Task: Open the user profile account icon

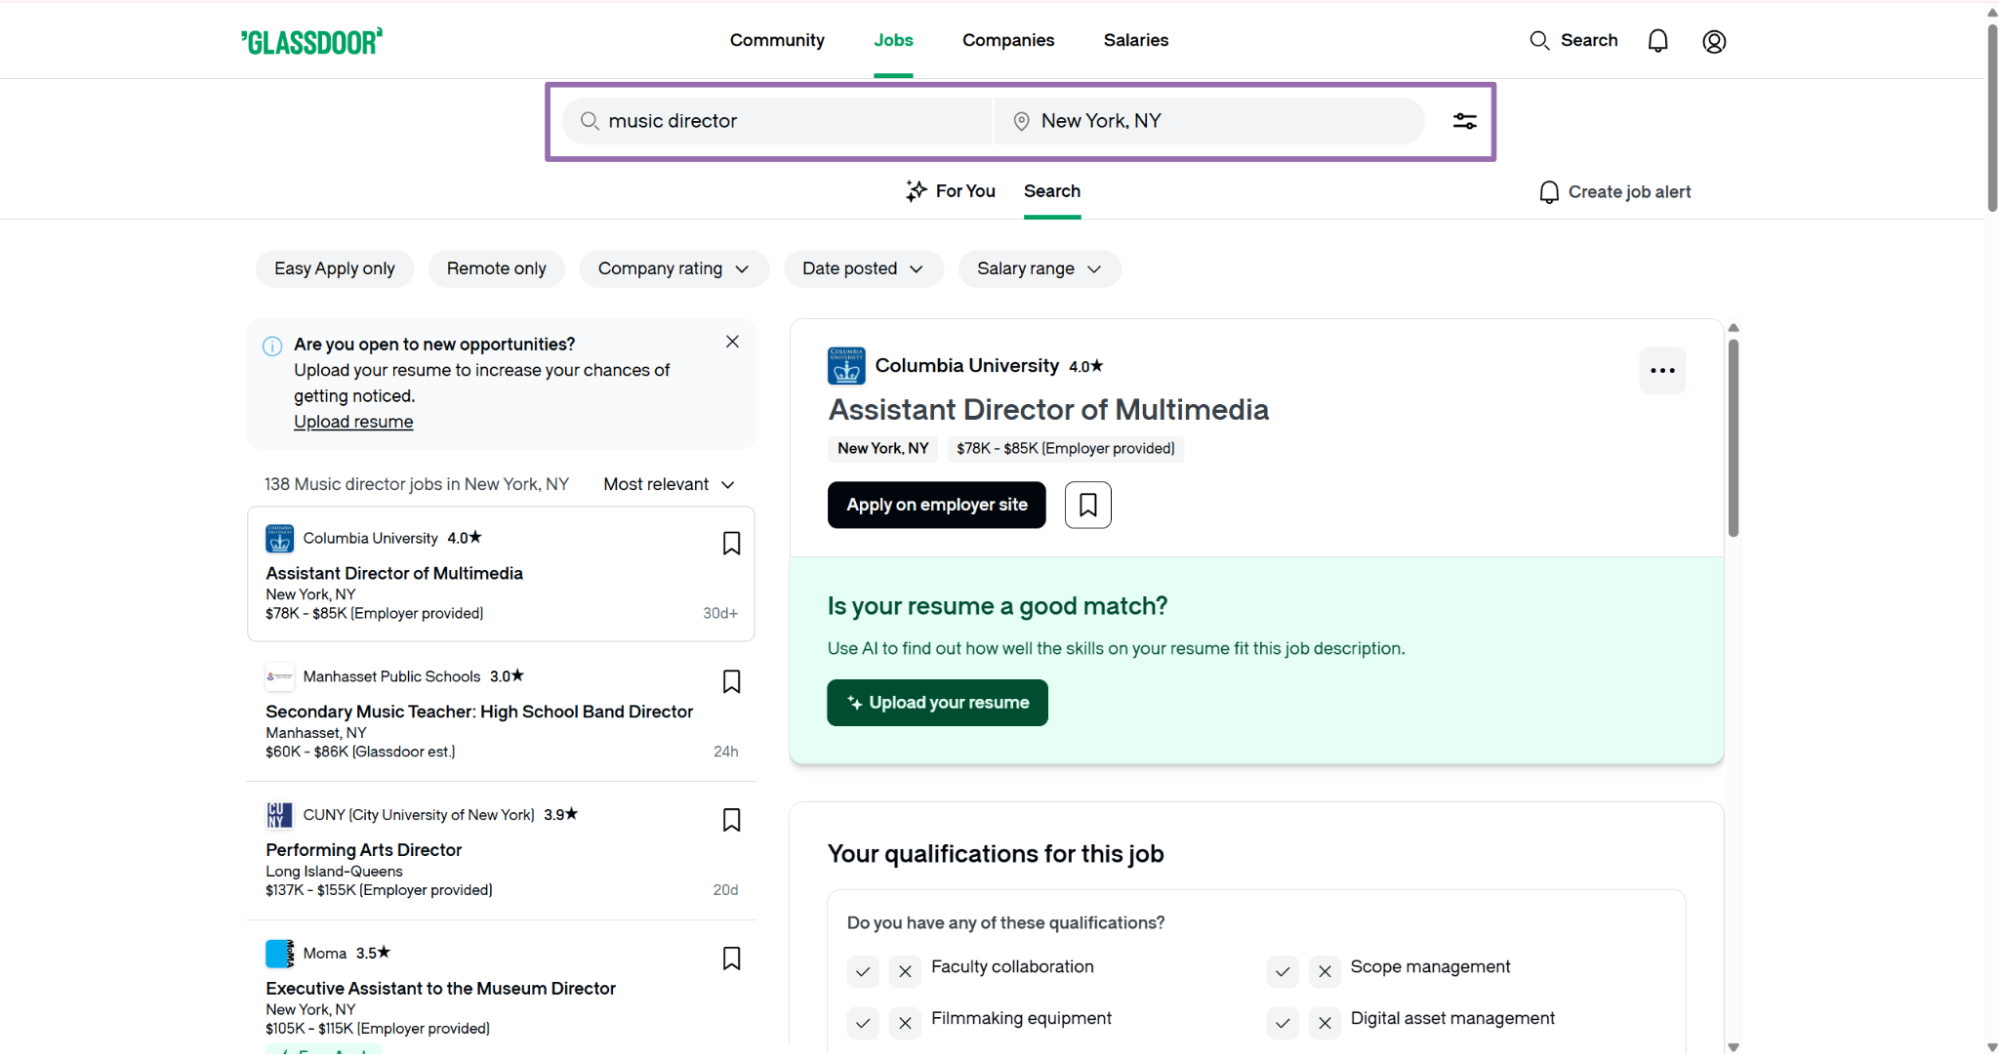Action: [x=1714, y=41]
